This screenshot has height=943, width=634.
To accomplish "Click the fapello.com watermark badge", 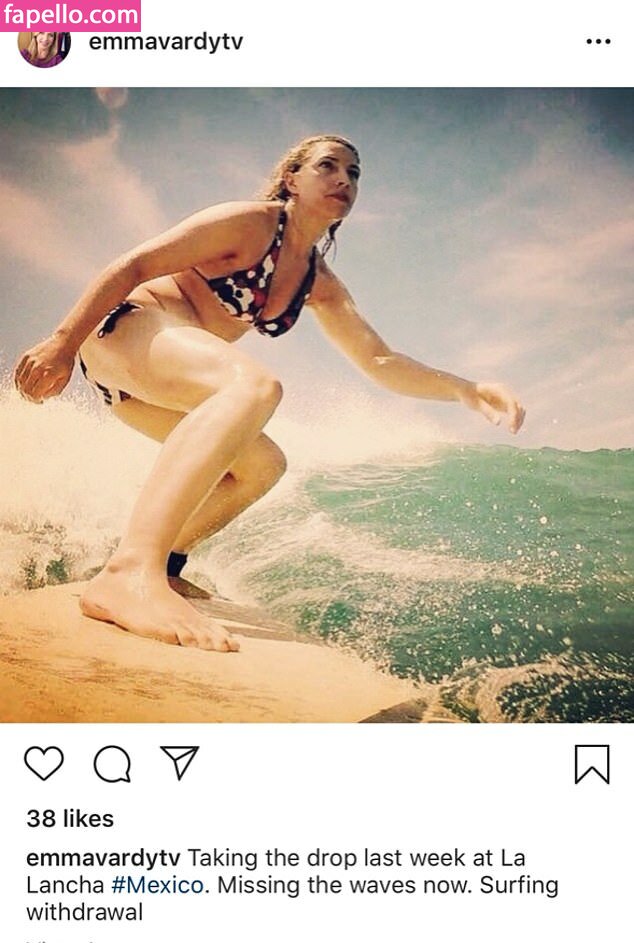I will (70, 16).
